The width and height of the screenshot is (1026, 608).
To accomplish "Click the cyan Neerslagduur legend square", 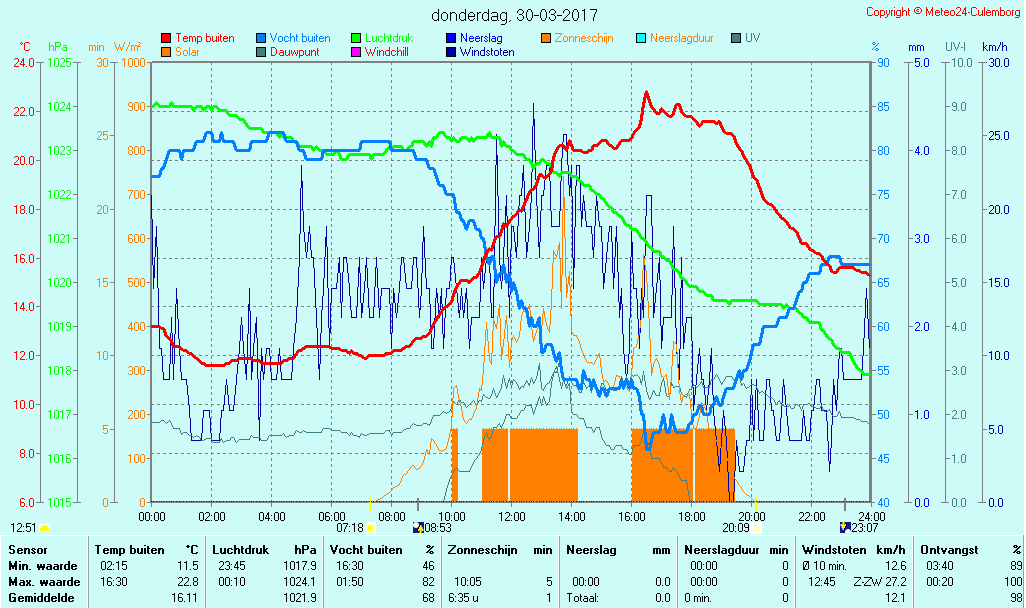I will tap(641, 38).
